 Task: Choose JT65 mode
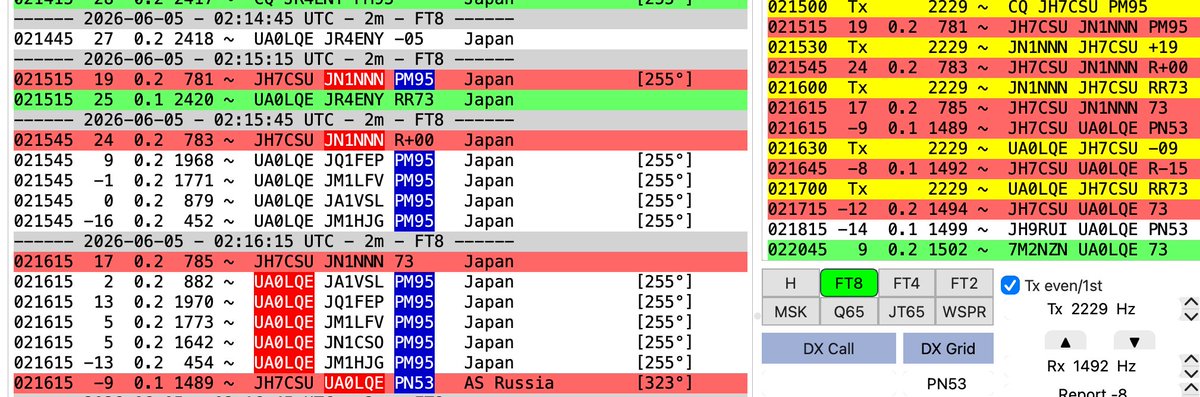click(906, 312)
